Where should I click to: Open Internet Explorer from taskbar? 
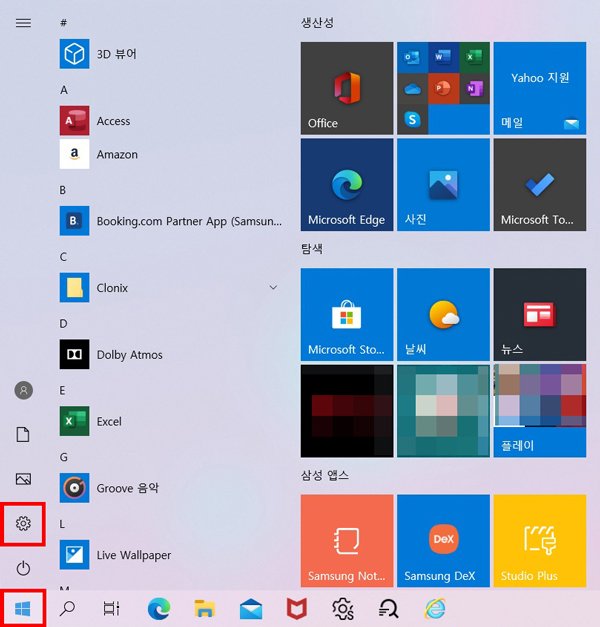coord(435,609)
